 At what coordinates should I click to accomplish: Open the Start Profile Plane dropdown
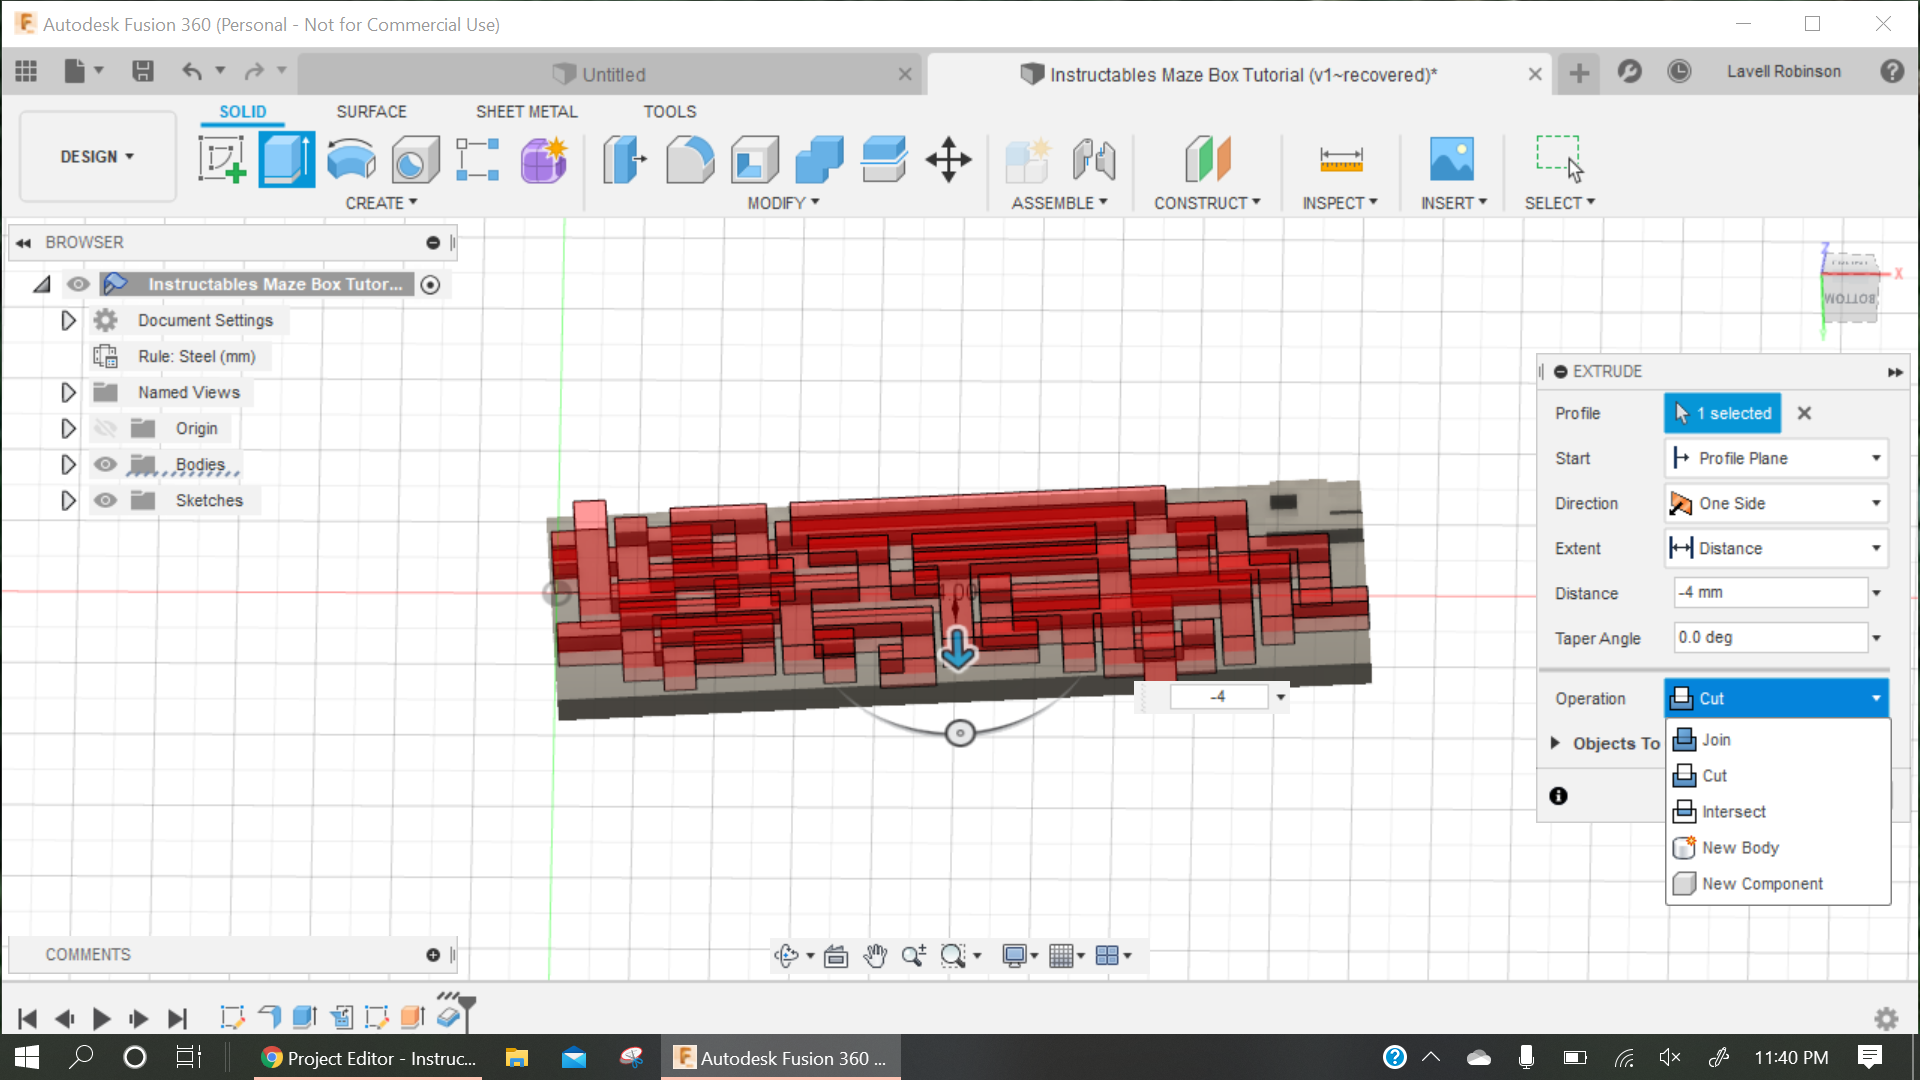coord(1776,458)
